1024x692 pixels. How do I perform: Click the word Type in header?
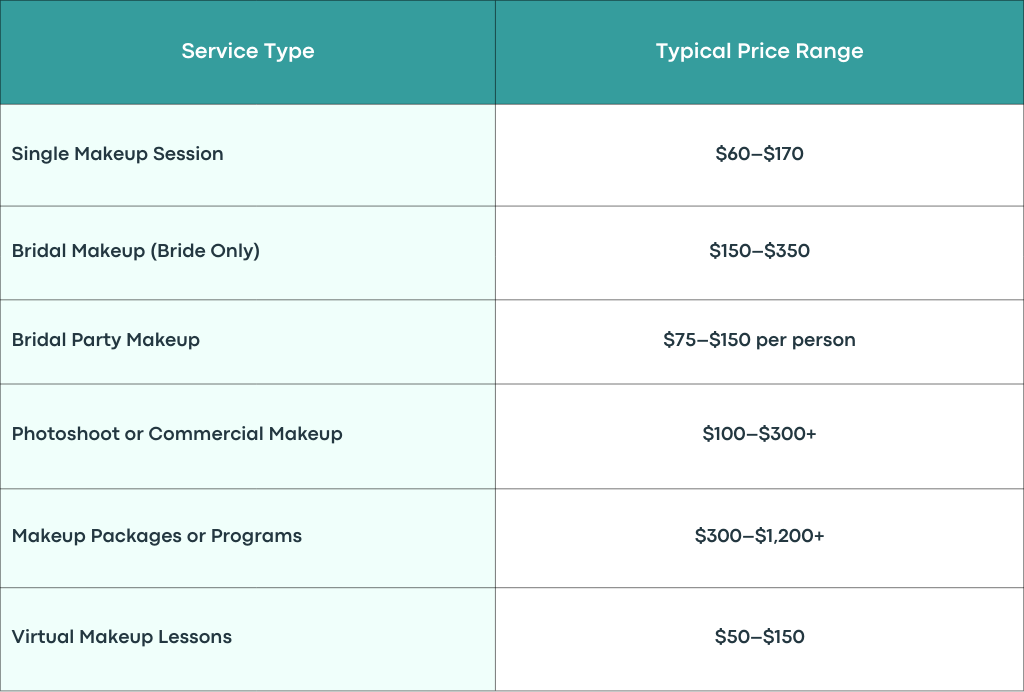point(289,52)
